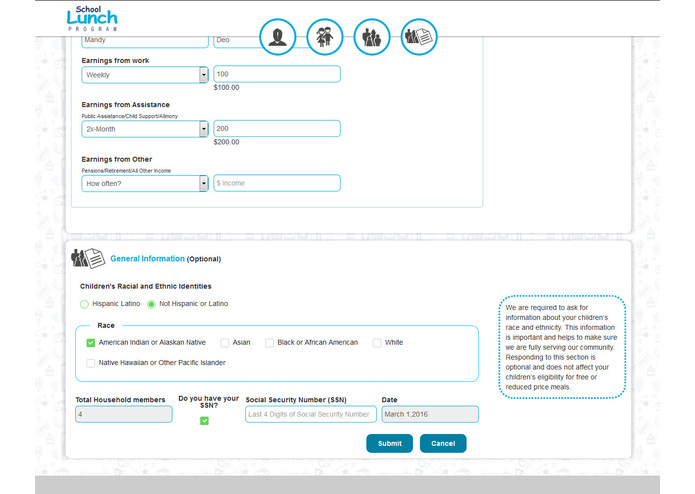The width and height of the screenshot is (695, 494).
Task: Select the Hispanic Latino radio button
Action: (84, 304)
